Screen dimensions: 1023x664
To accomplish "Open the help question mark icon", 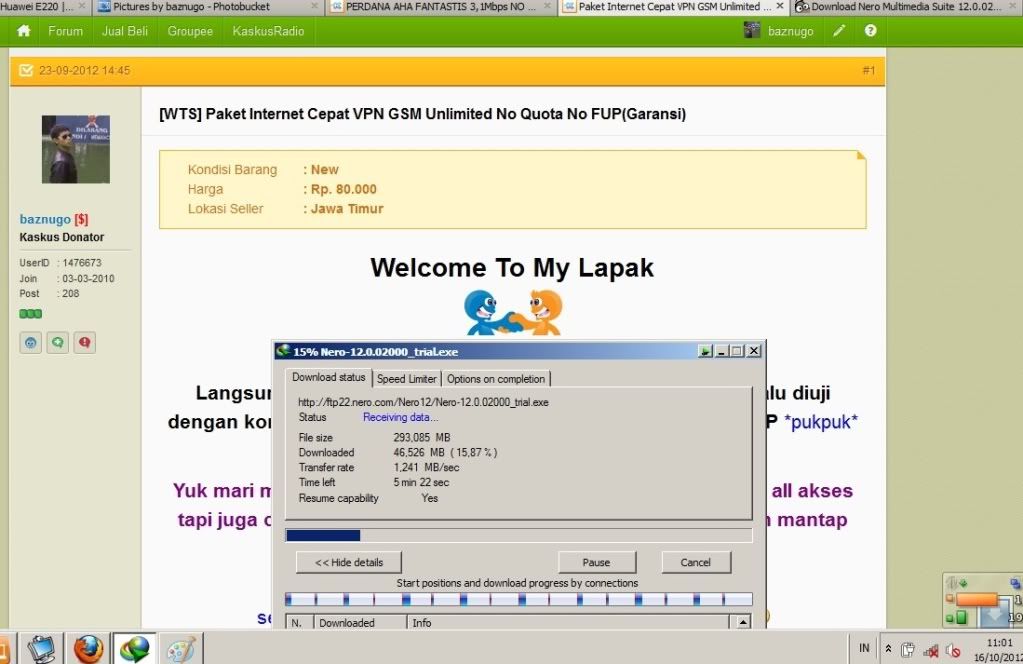I will pyautogui.click(x=870, y=31).
